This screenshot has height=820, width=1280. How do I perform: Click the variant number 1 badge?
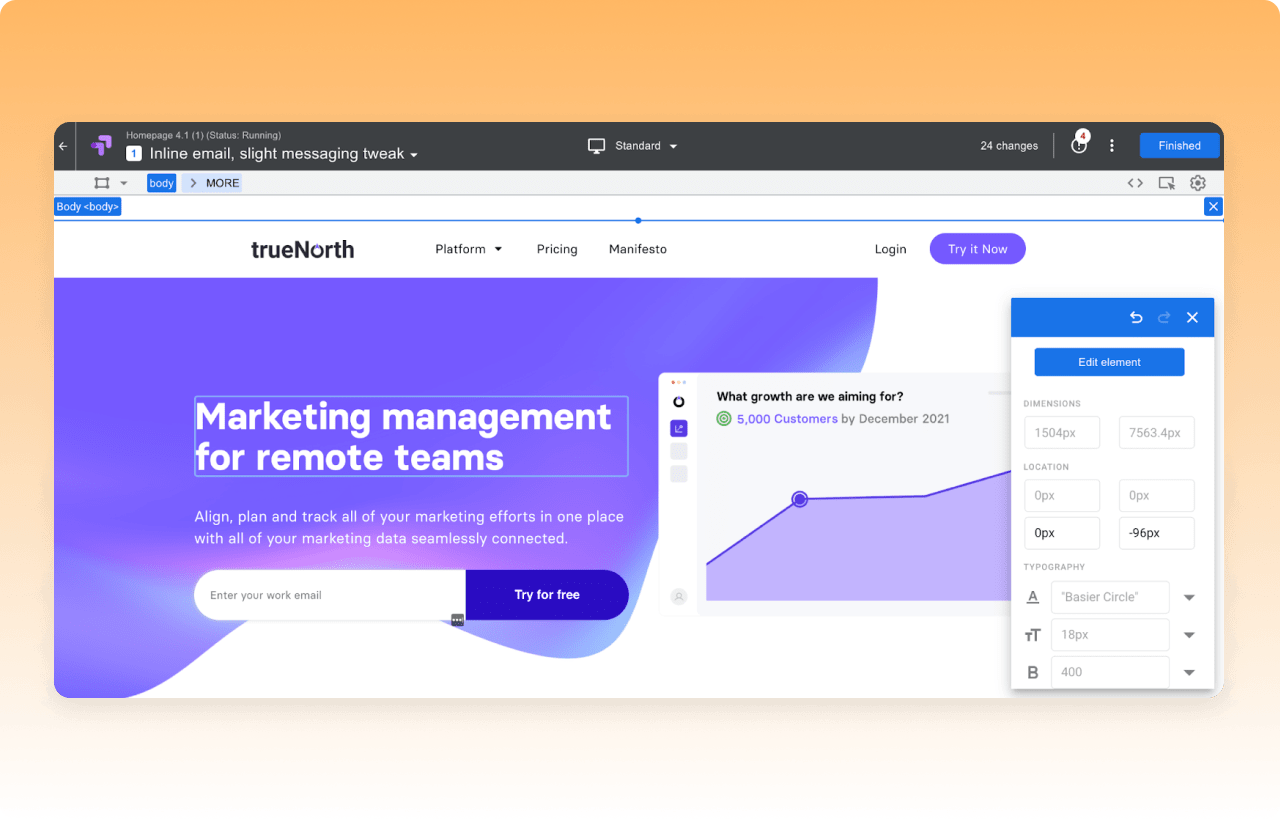tap(134, 154)
